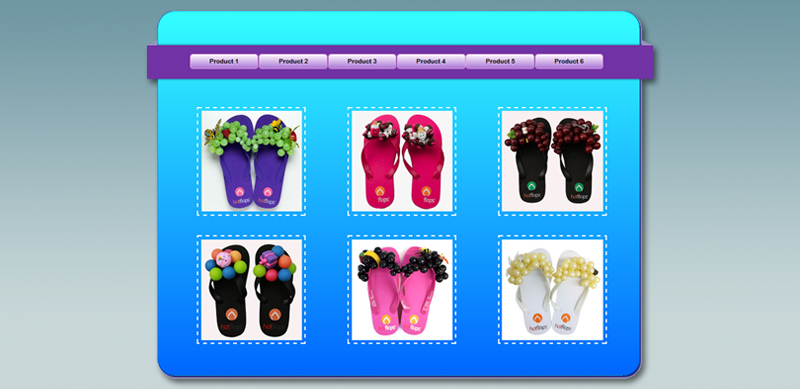Select the pink flip-flops with black berries
800x389 pixels.
402,289
